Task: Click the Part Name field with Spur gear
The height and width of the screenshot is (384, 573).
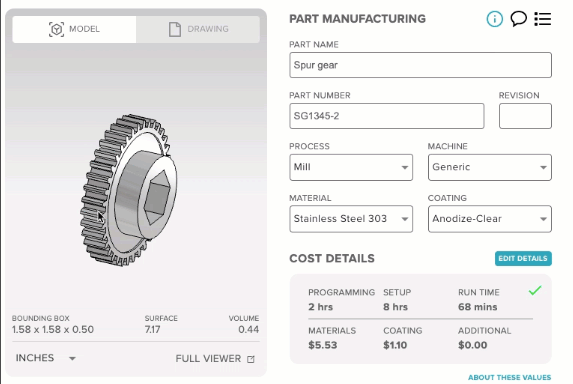Action: coord(420,65)
